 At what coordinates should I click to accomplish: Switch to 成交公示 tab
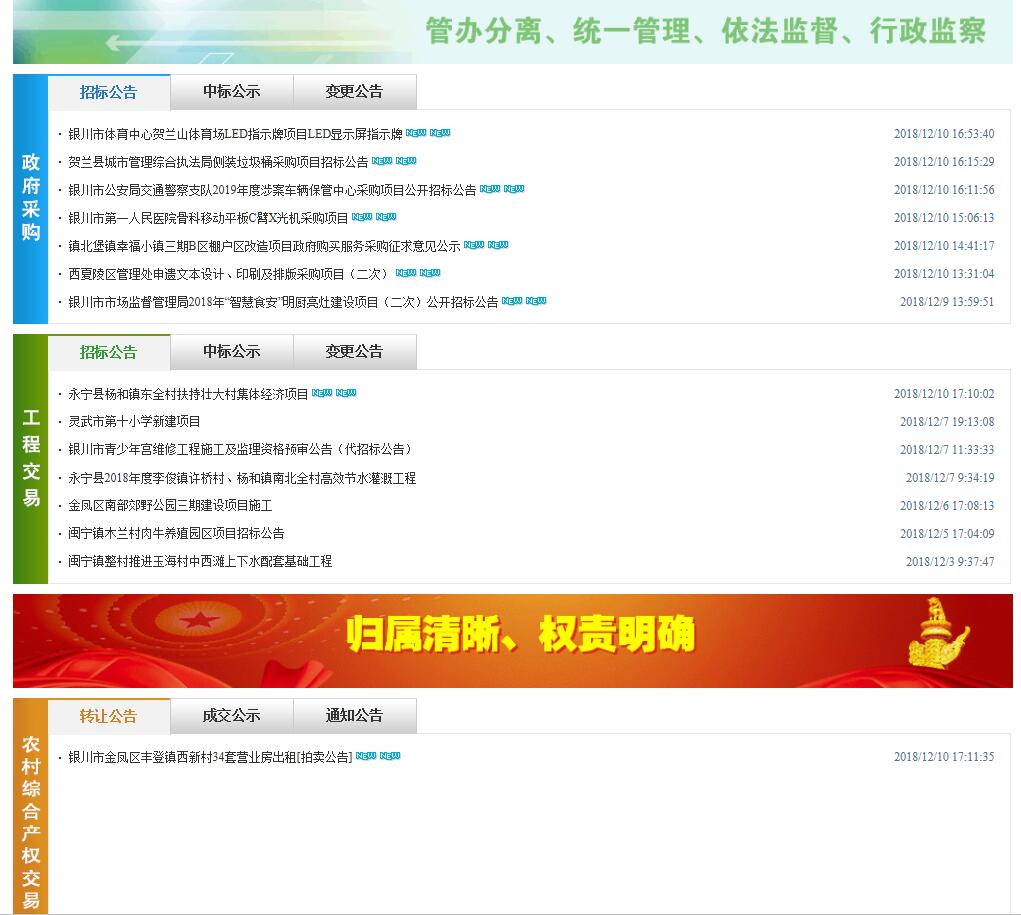click(x=231, y=716)
